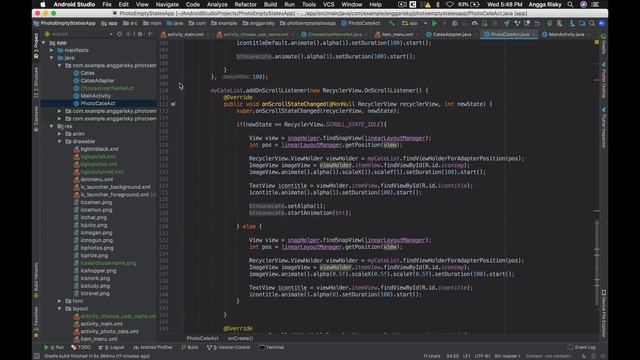Hide the project panel with the hide icon

click(x=151, y=34)
